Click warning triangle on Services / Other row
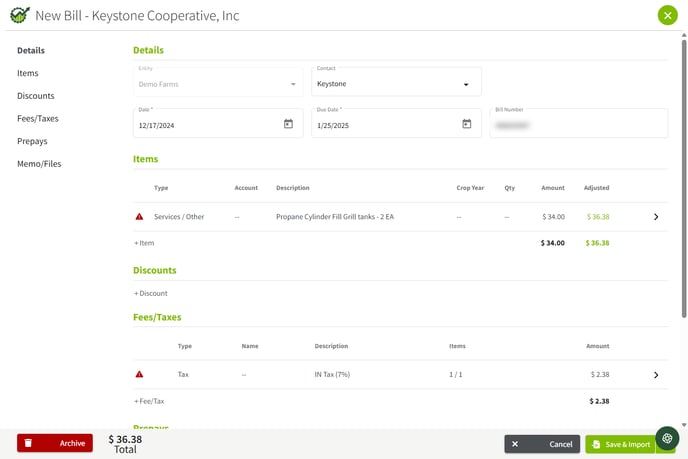The image size is (688, 459). tap(139, 217)
